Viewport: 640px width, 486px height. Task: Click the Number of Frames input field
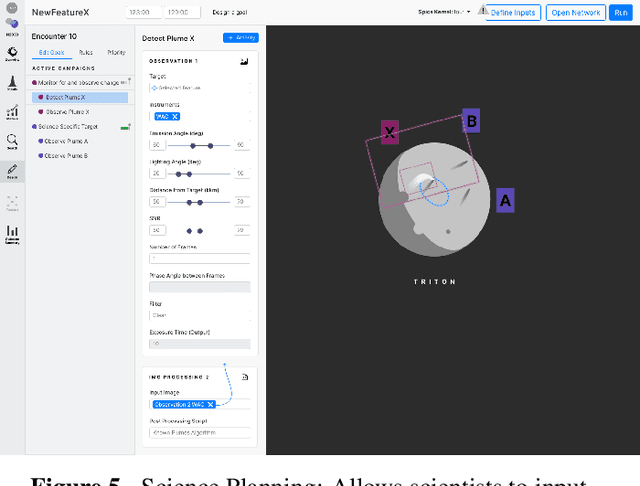pyautogui.click(x=198, y=258)
